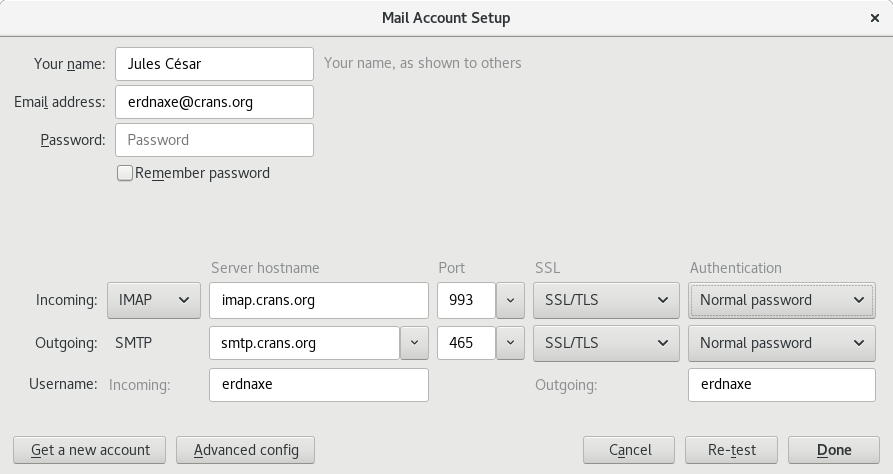The height and width of the screenshot is (474, 893).
Task: Open the SMTP server hostname dropdown arrow
Action: (414, 343)
